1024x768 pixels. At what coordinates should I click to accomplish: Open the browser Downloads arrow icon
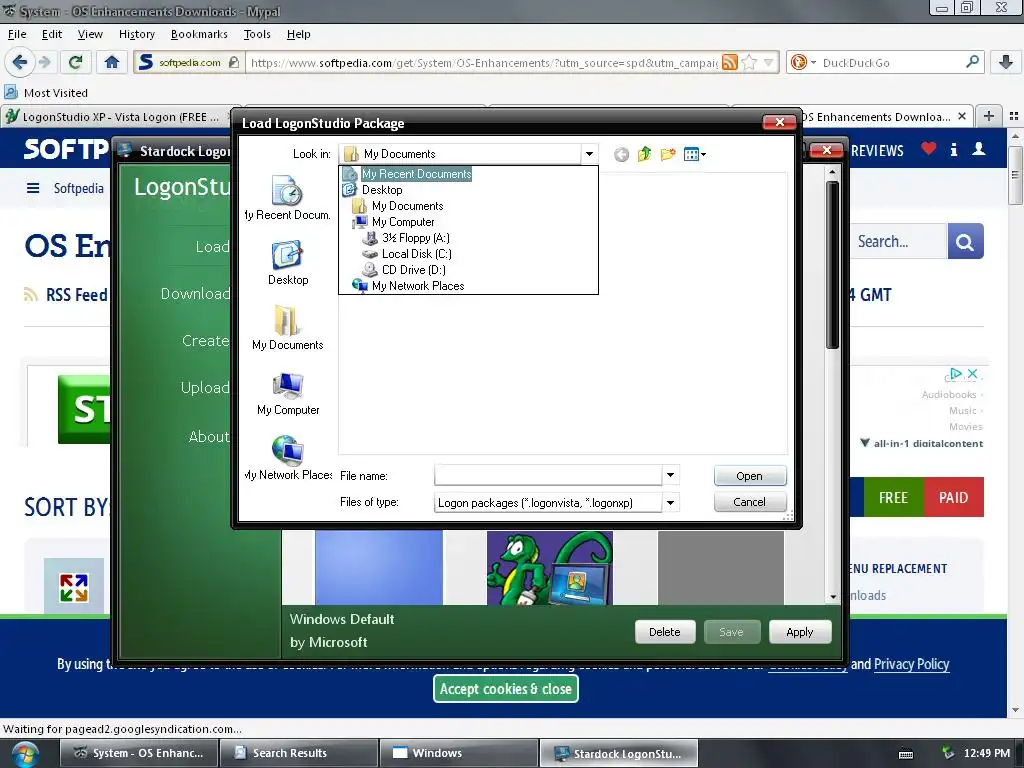(1006, 62)
